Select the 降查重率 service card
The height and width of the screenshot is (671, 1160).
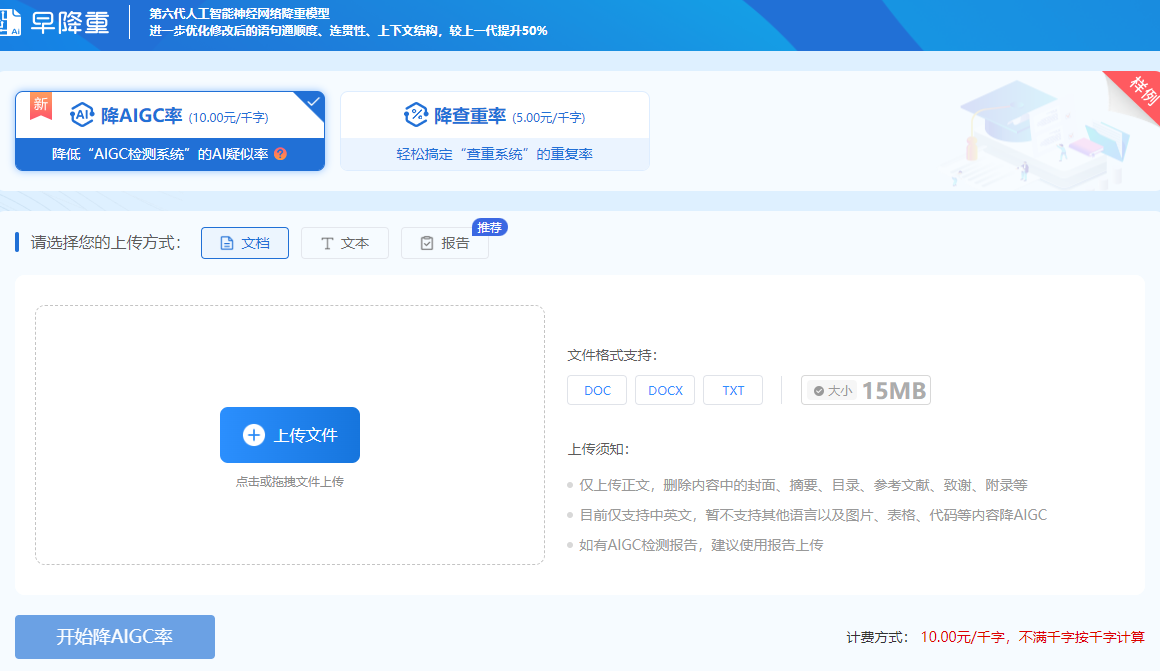tap(495, 130)
